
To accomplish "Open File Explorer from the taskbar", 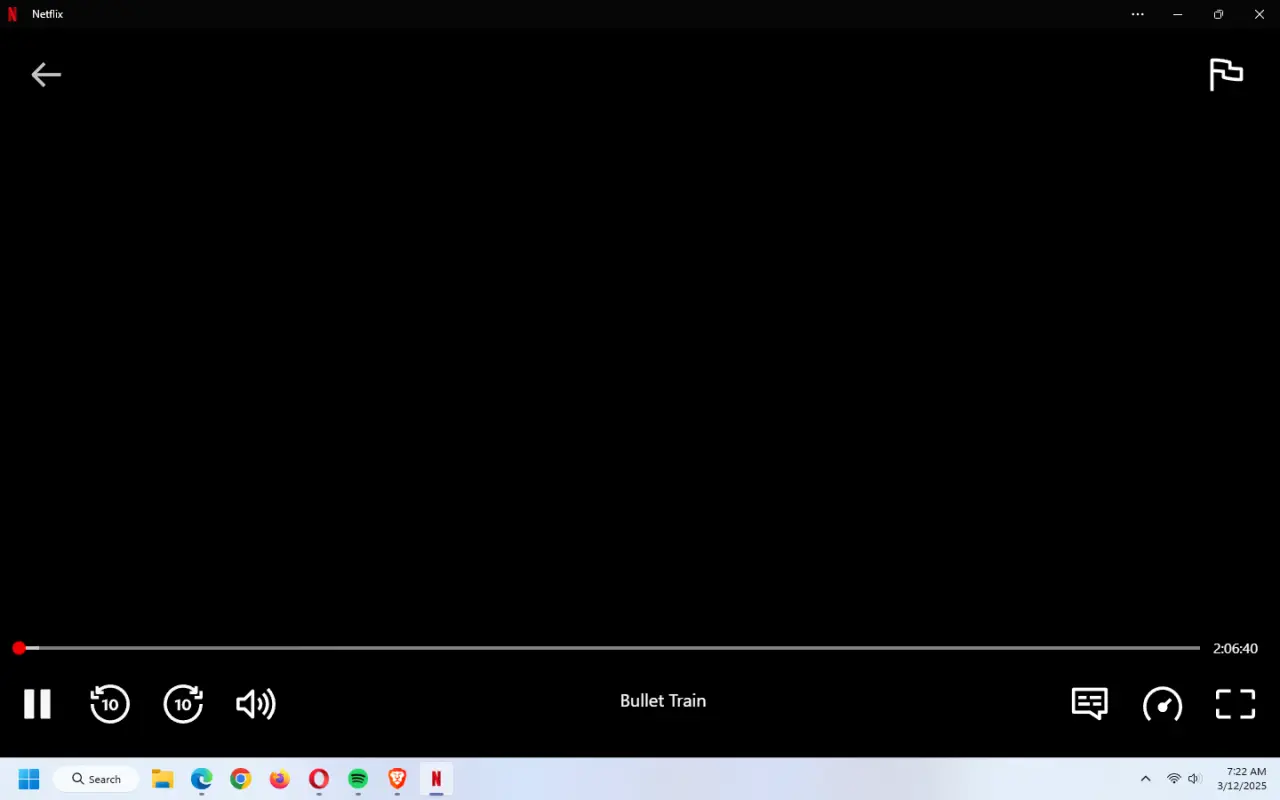I will tap(162, 779).
